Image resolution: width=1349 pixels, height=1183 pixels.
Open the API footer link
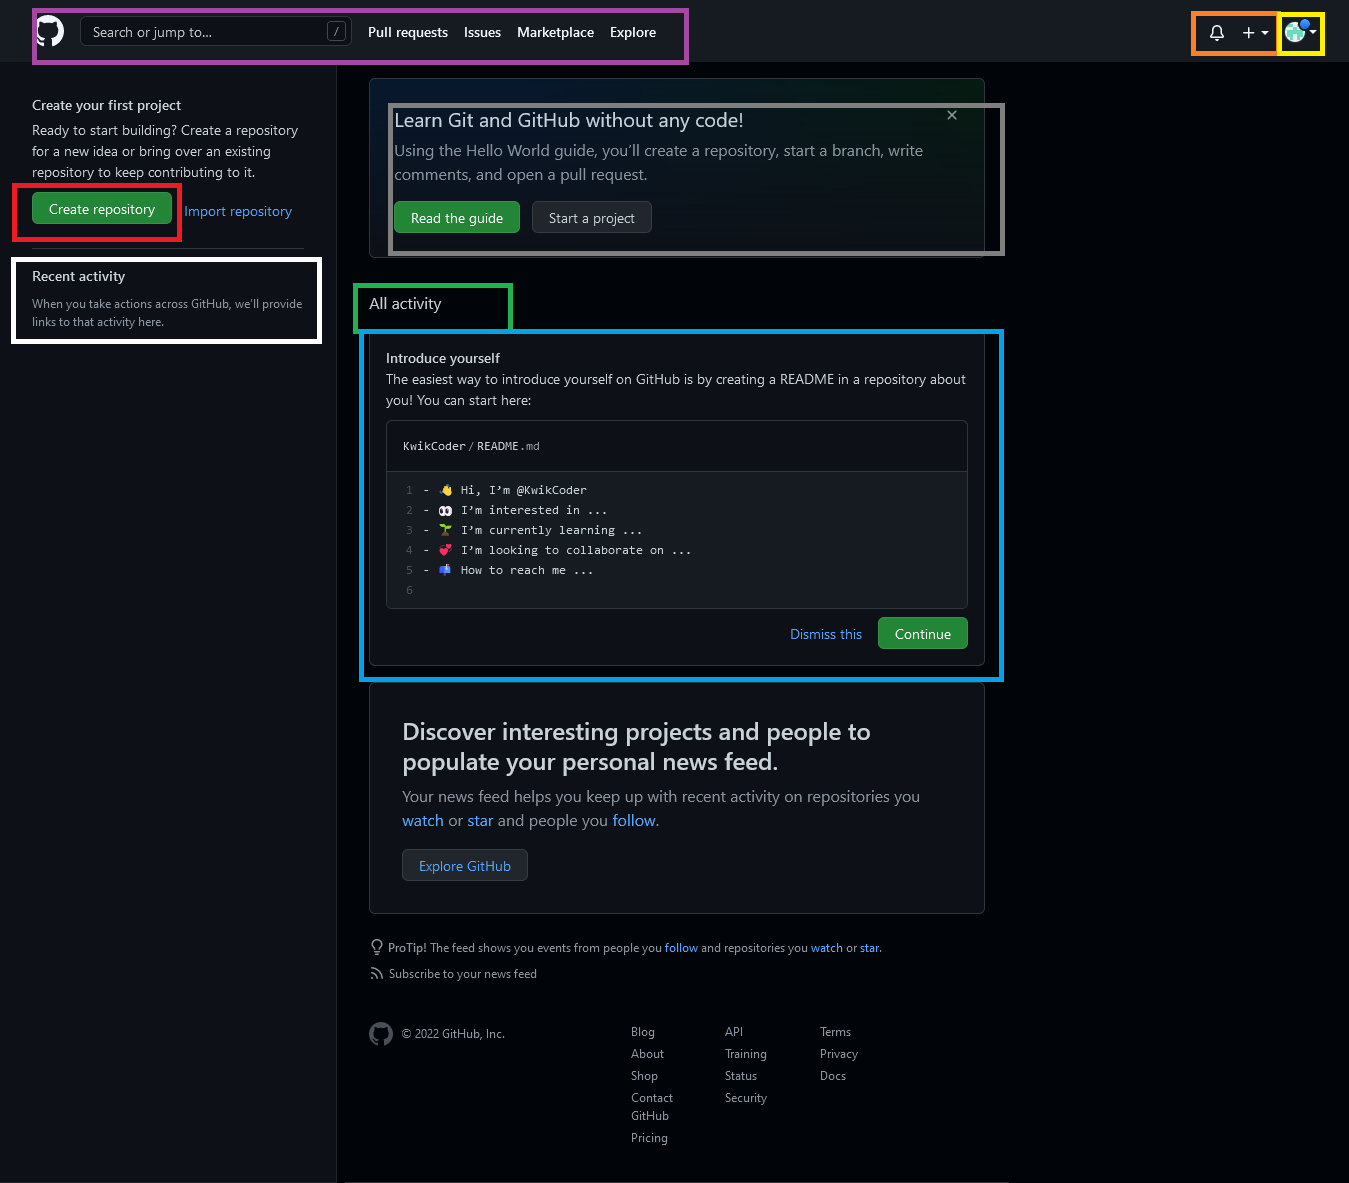pyautogui.click(x=734, y=1032)
